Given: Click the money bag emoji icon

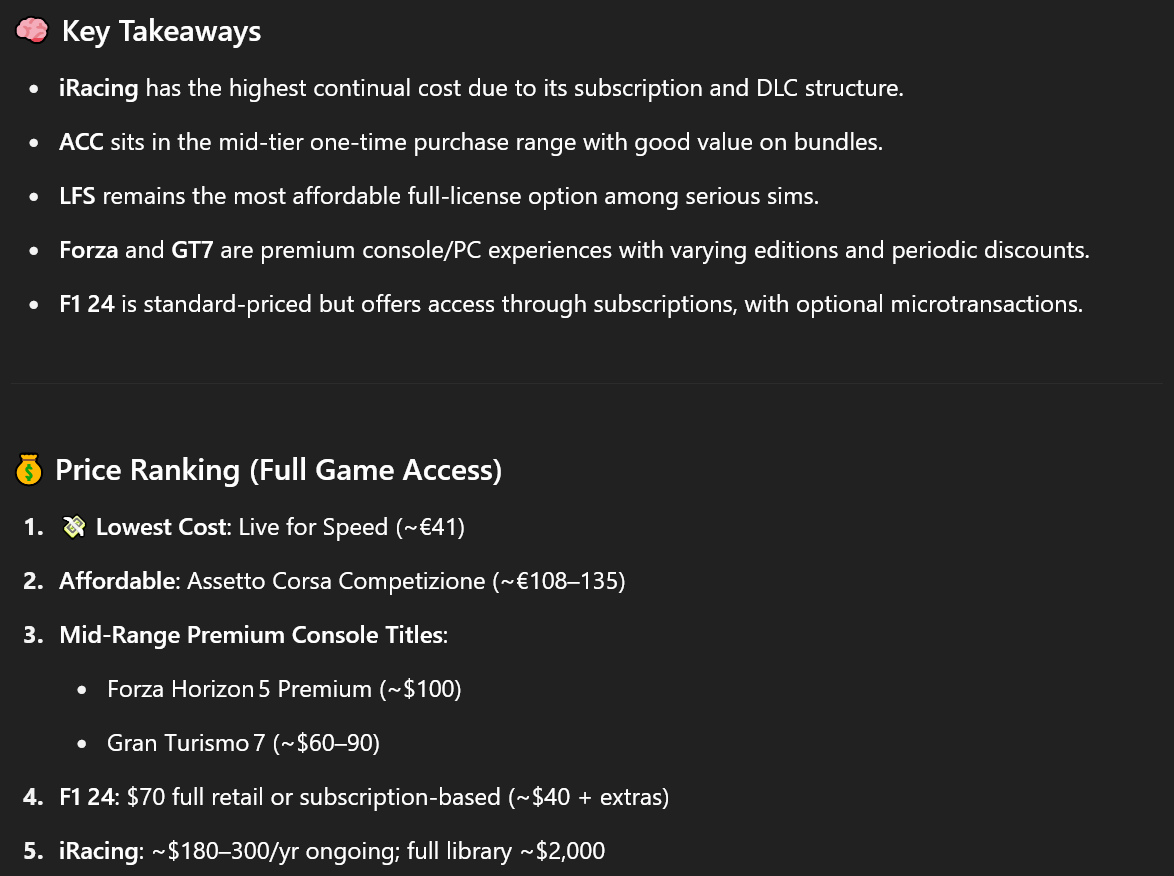Looking at the screenshot, I should coord(28,469).
